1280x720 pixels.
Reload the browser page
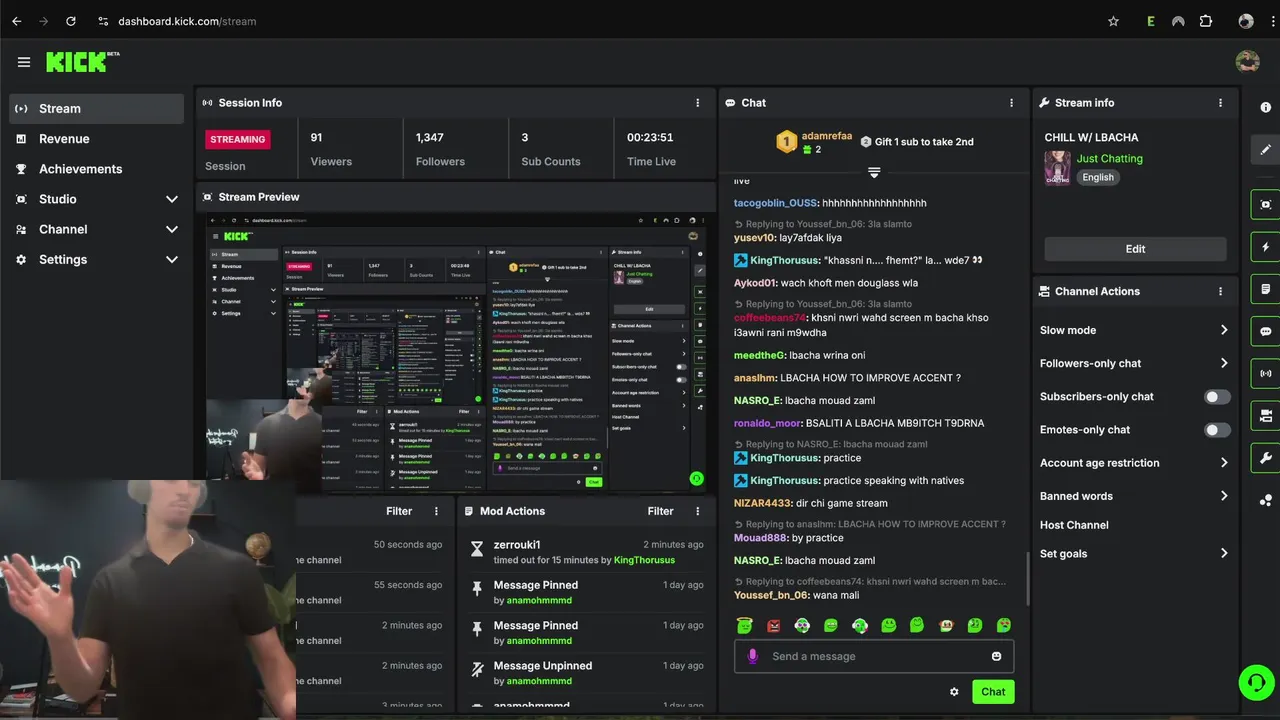point(70,21)
